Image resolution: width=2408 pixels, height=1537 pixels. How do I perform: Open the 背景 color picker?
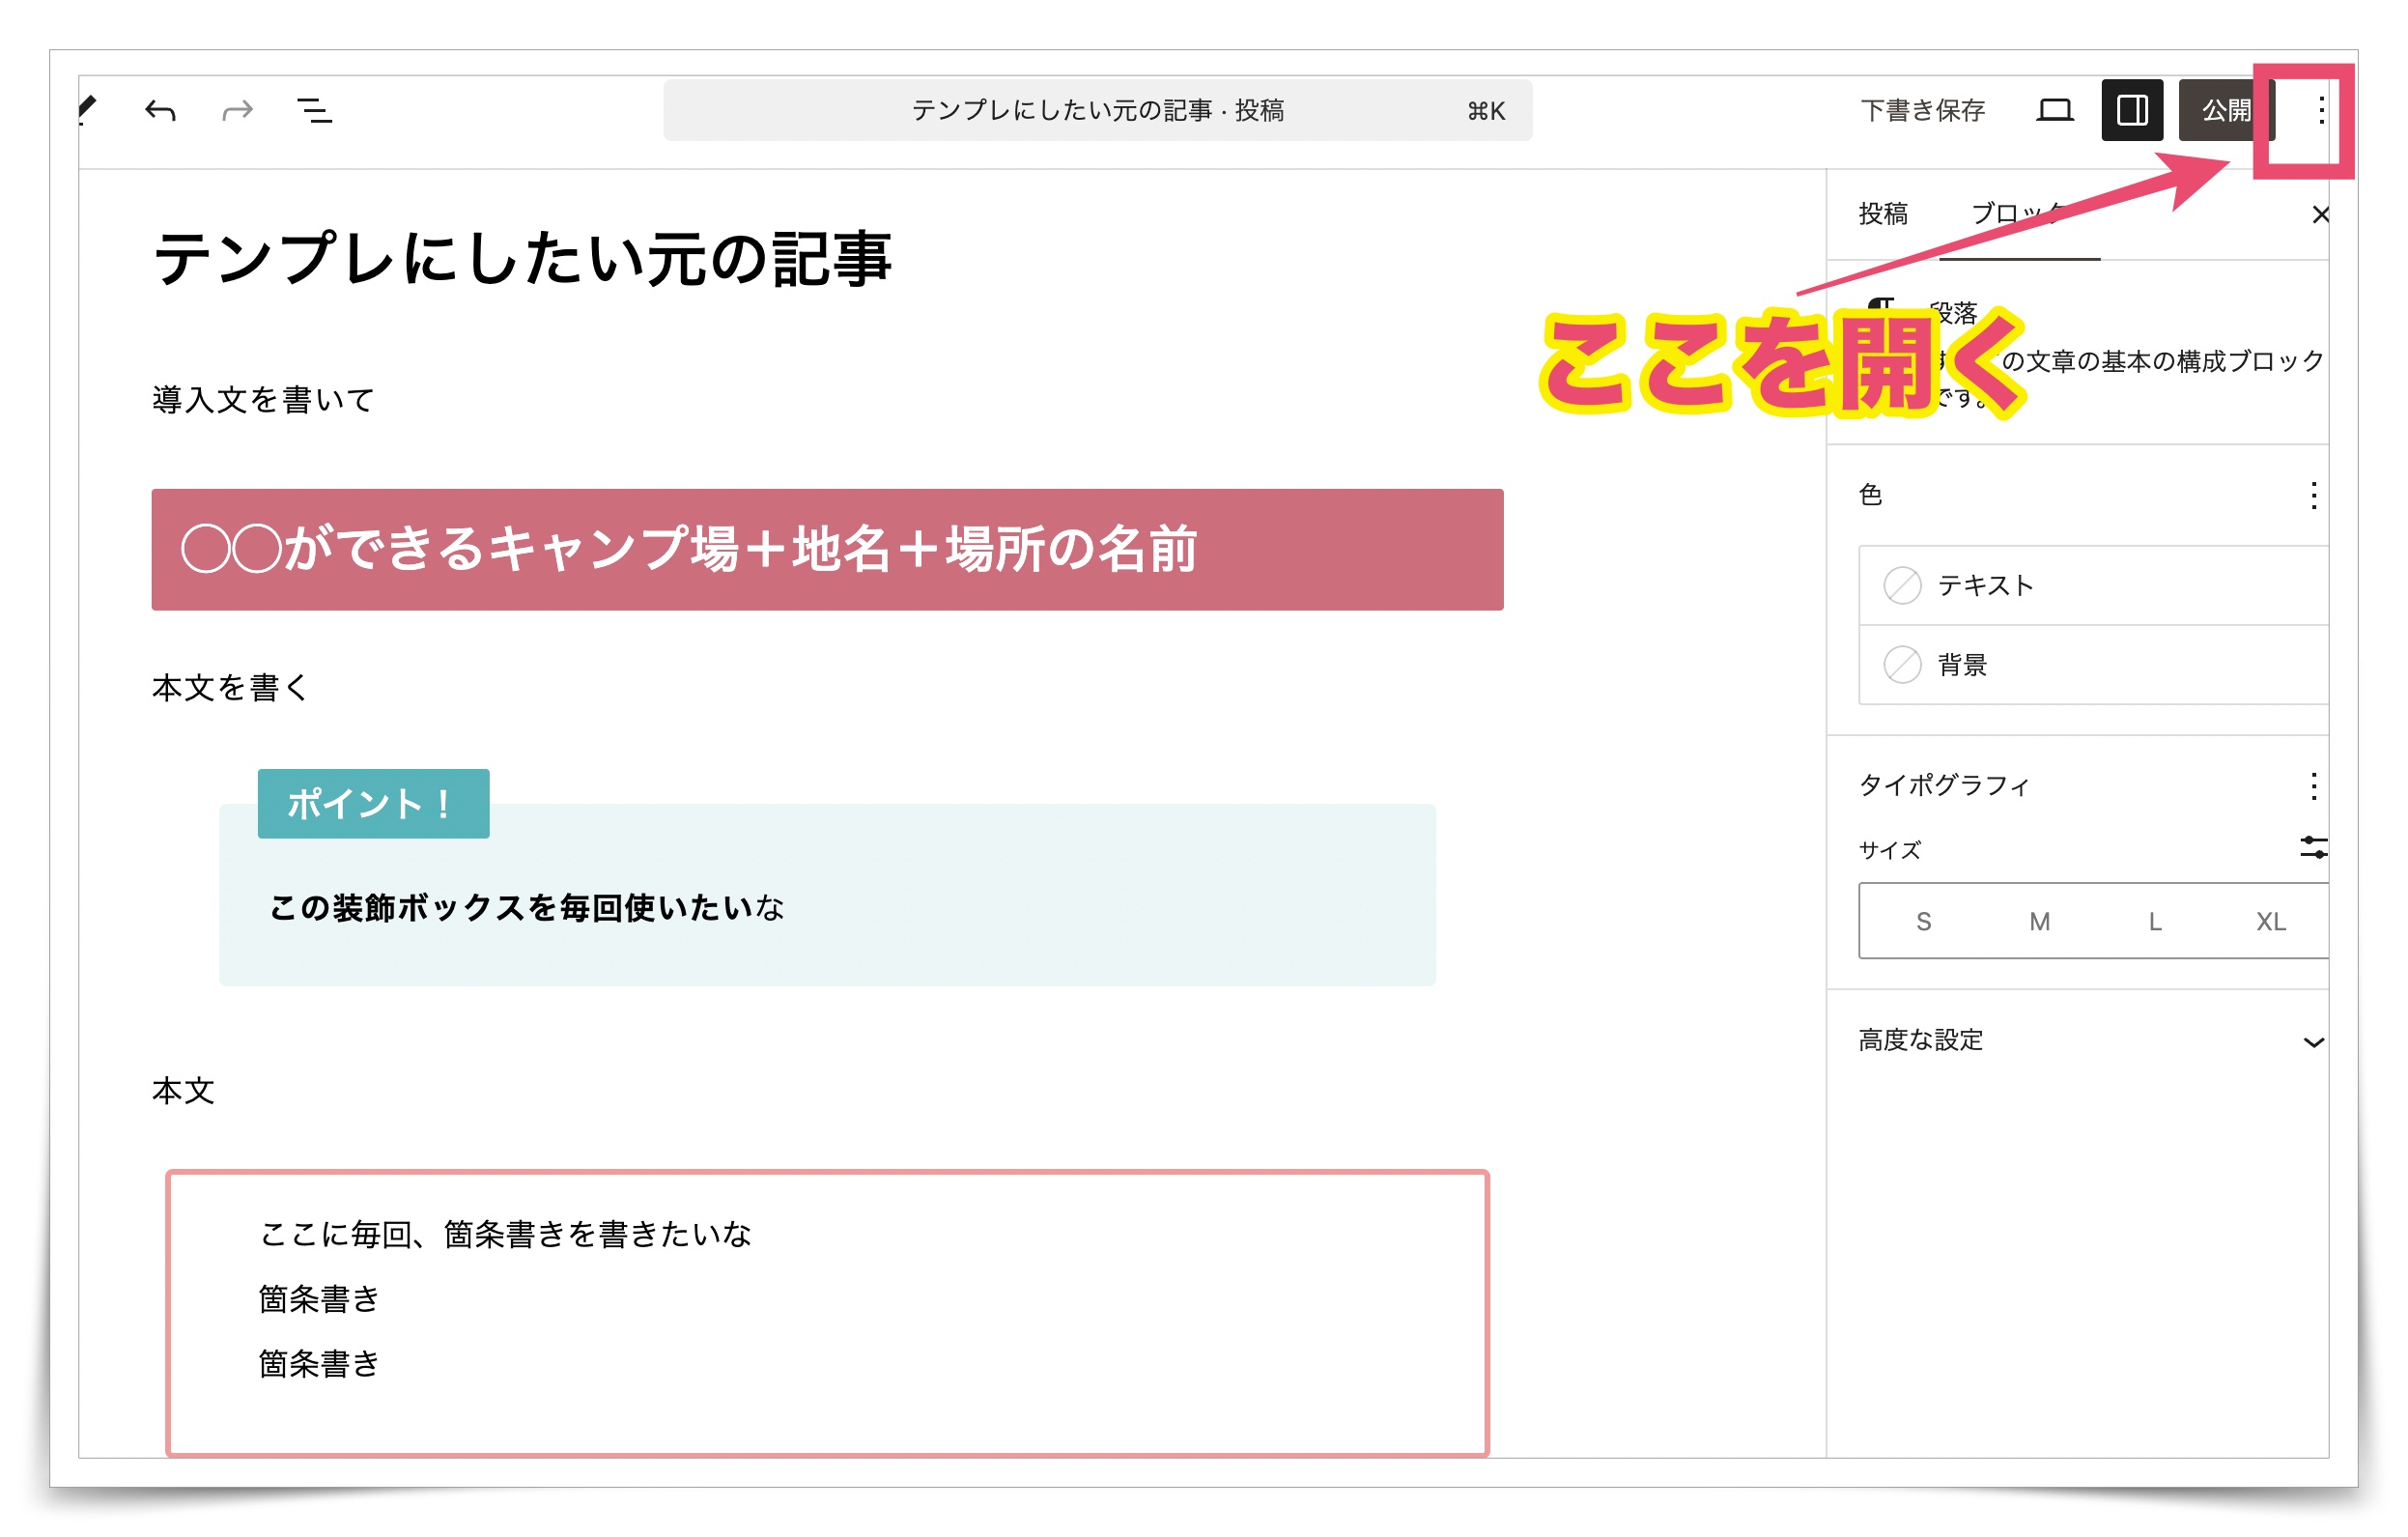coord(2093,665)
